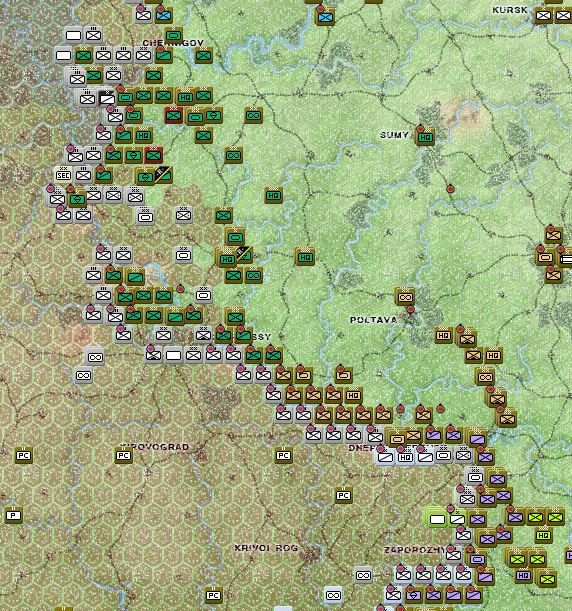Click the blue infantry counter left of Kursk
Image resolution: width=572 pixels, height=611 pixels.
tap(325, 17)
